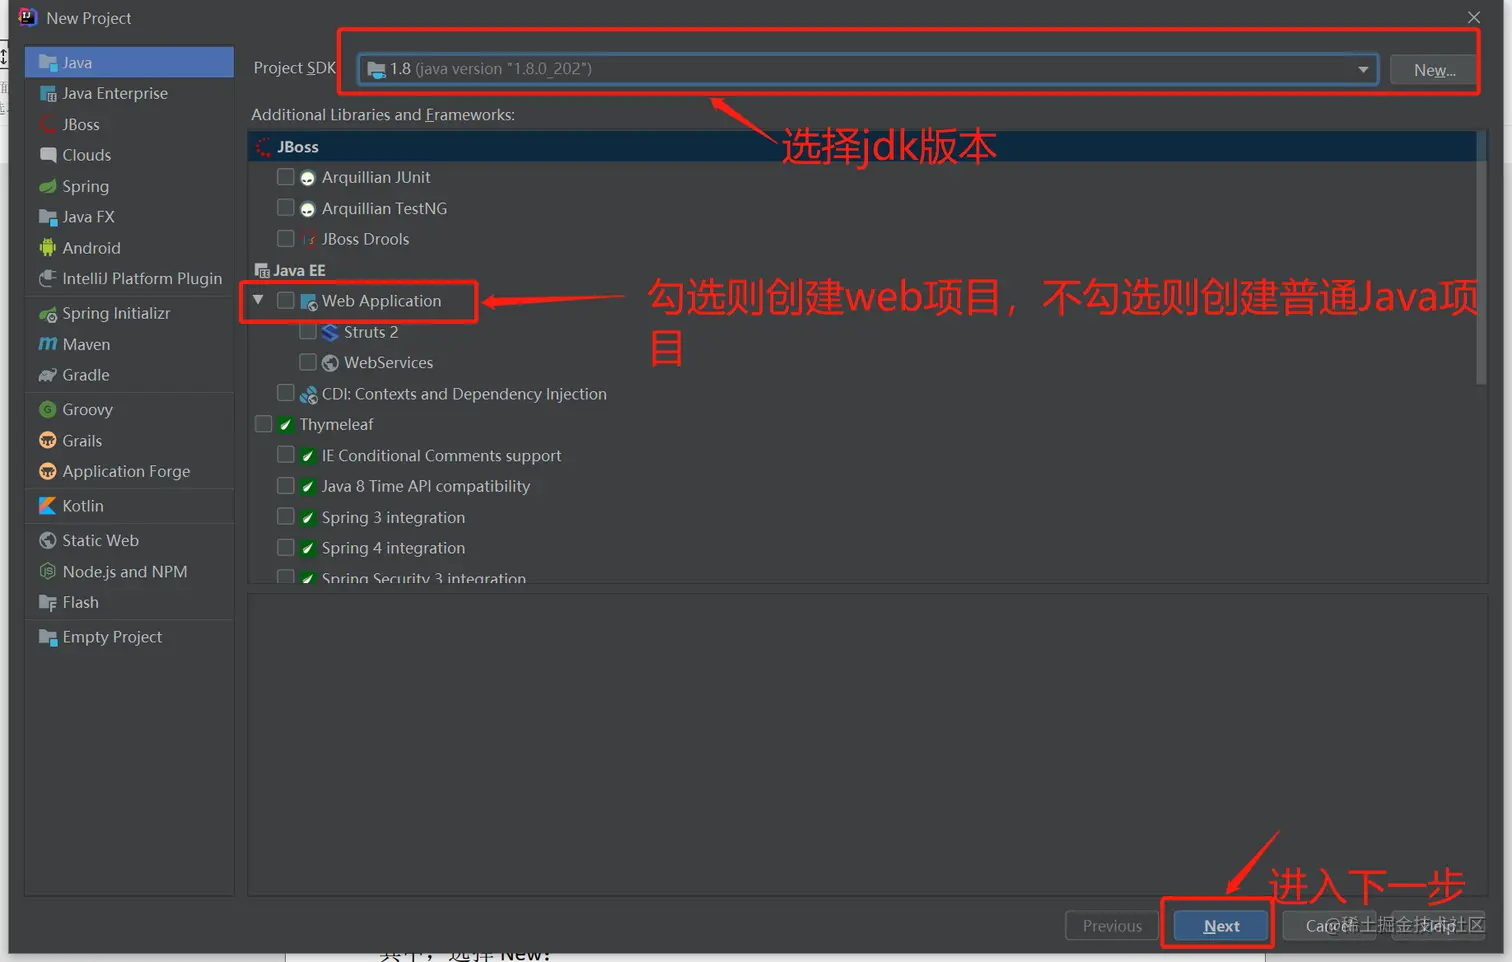Select Kotlin project type text

(x=83, y=506)
